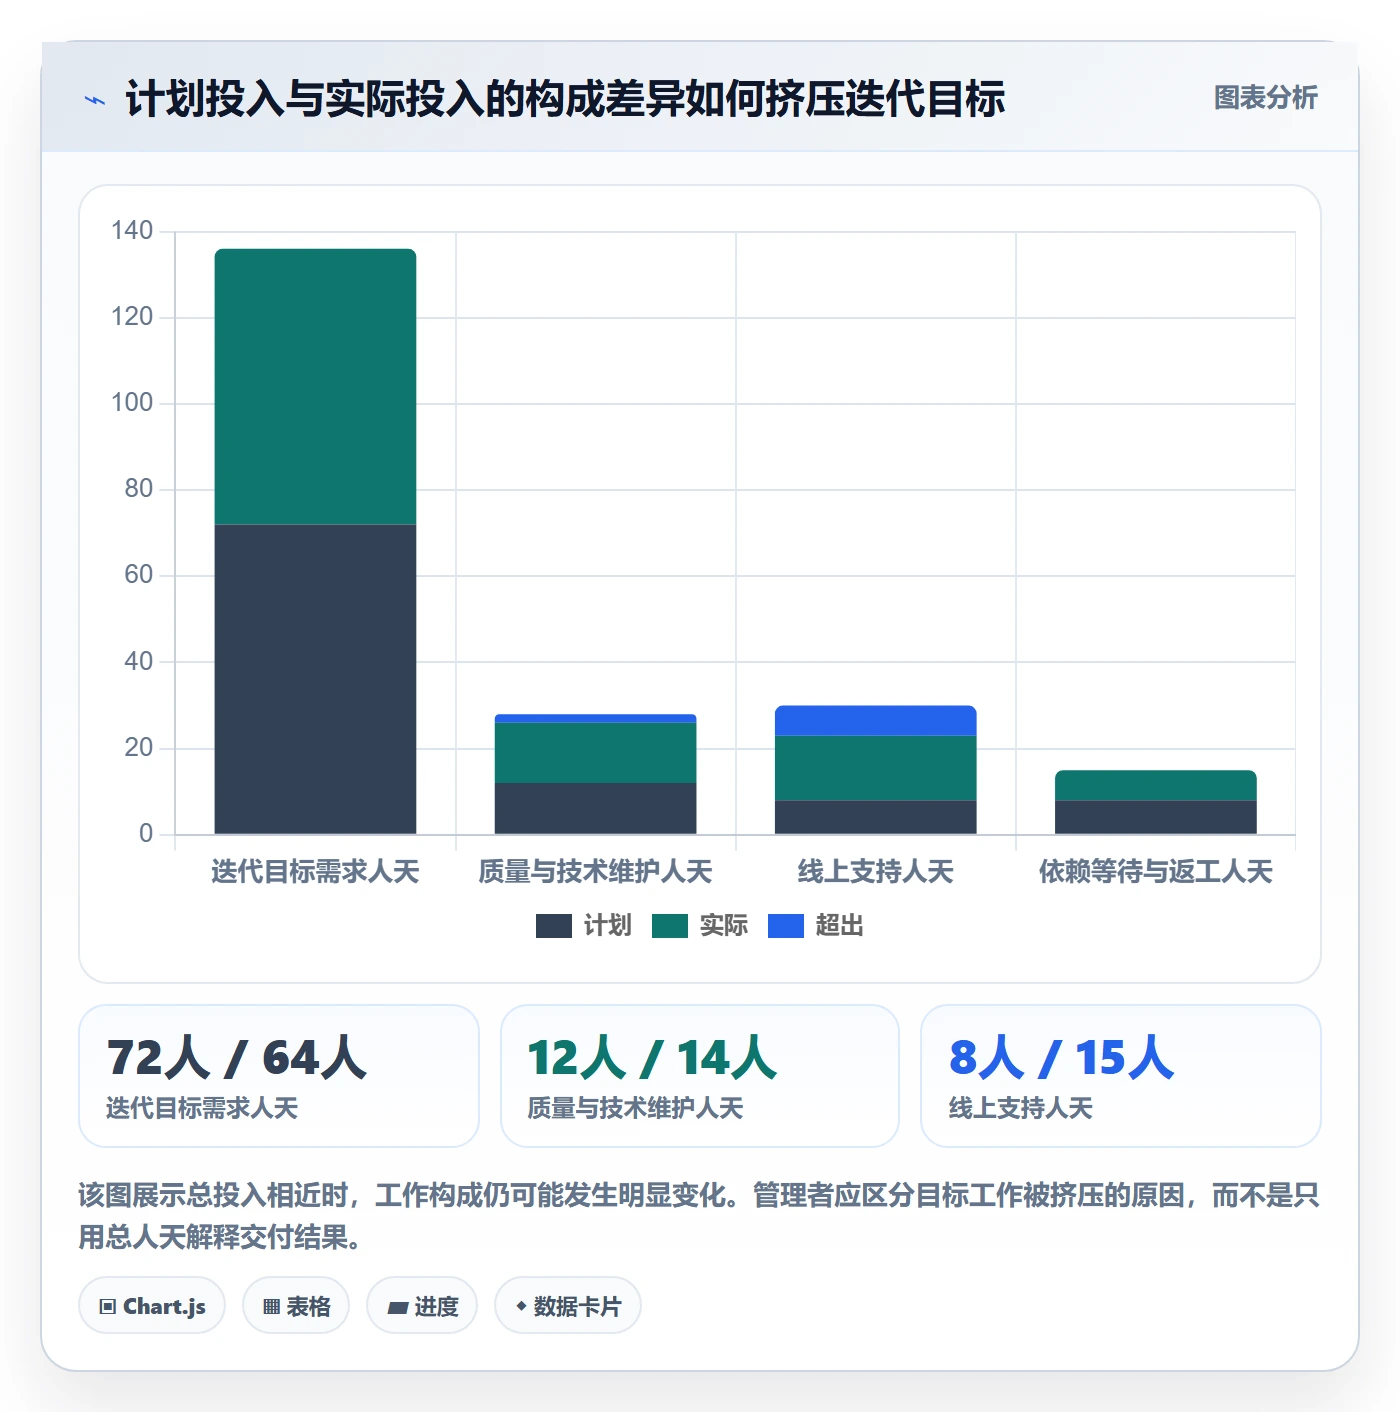The image size is (1400, 1412).
Task: Click the green segment of 依赖等待与返工人天 bar
Action: pyautogui.click(x=1155, y=785)
